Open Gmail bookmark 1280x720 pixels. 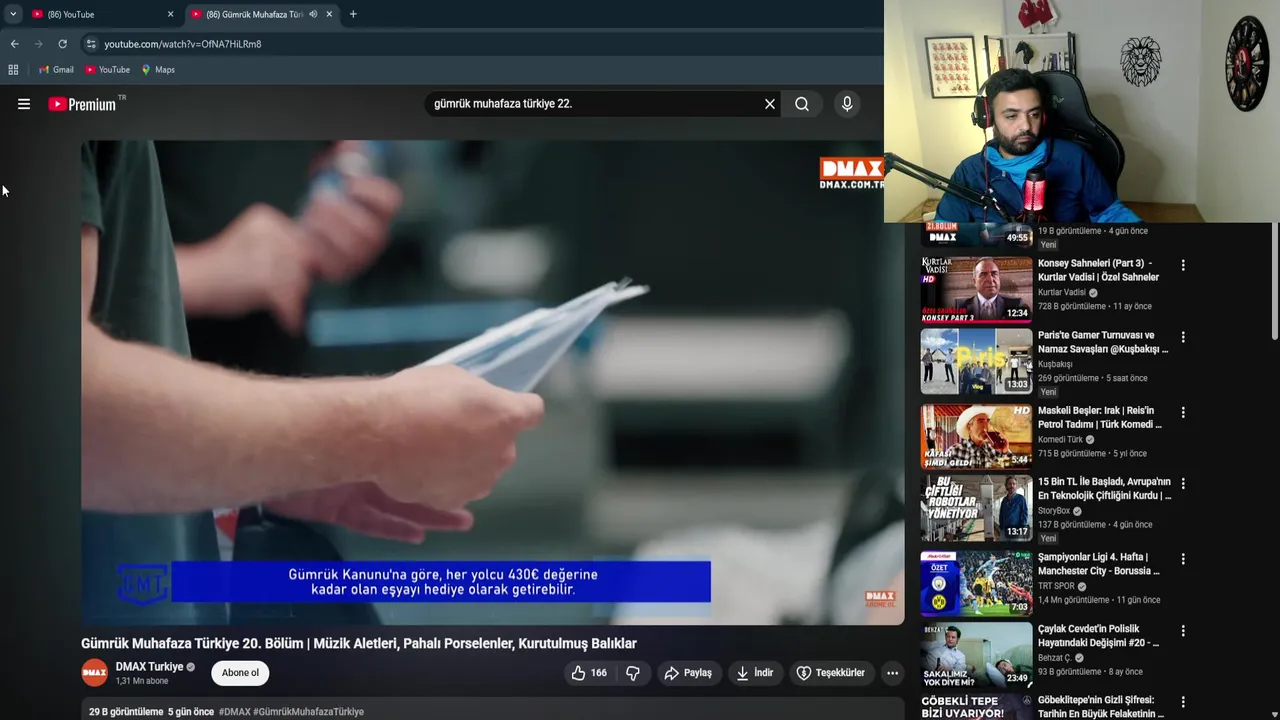coord(56,70)
